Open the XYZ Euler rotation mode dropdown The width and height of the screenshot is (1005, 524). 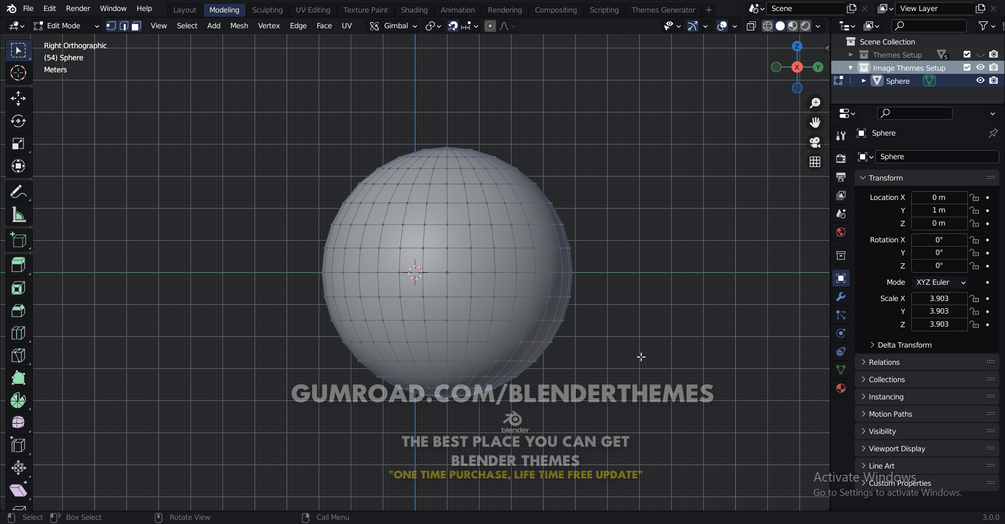click(x=940, y=282)
